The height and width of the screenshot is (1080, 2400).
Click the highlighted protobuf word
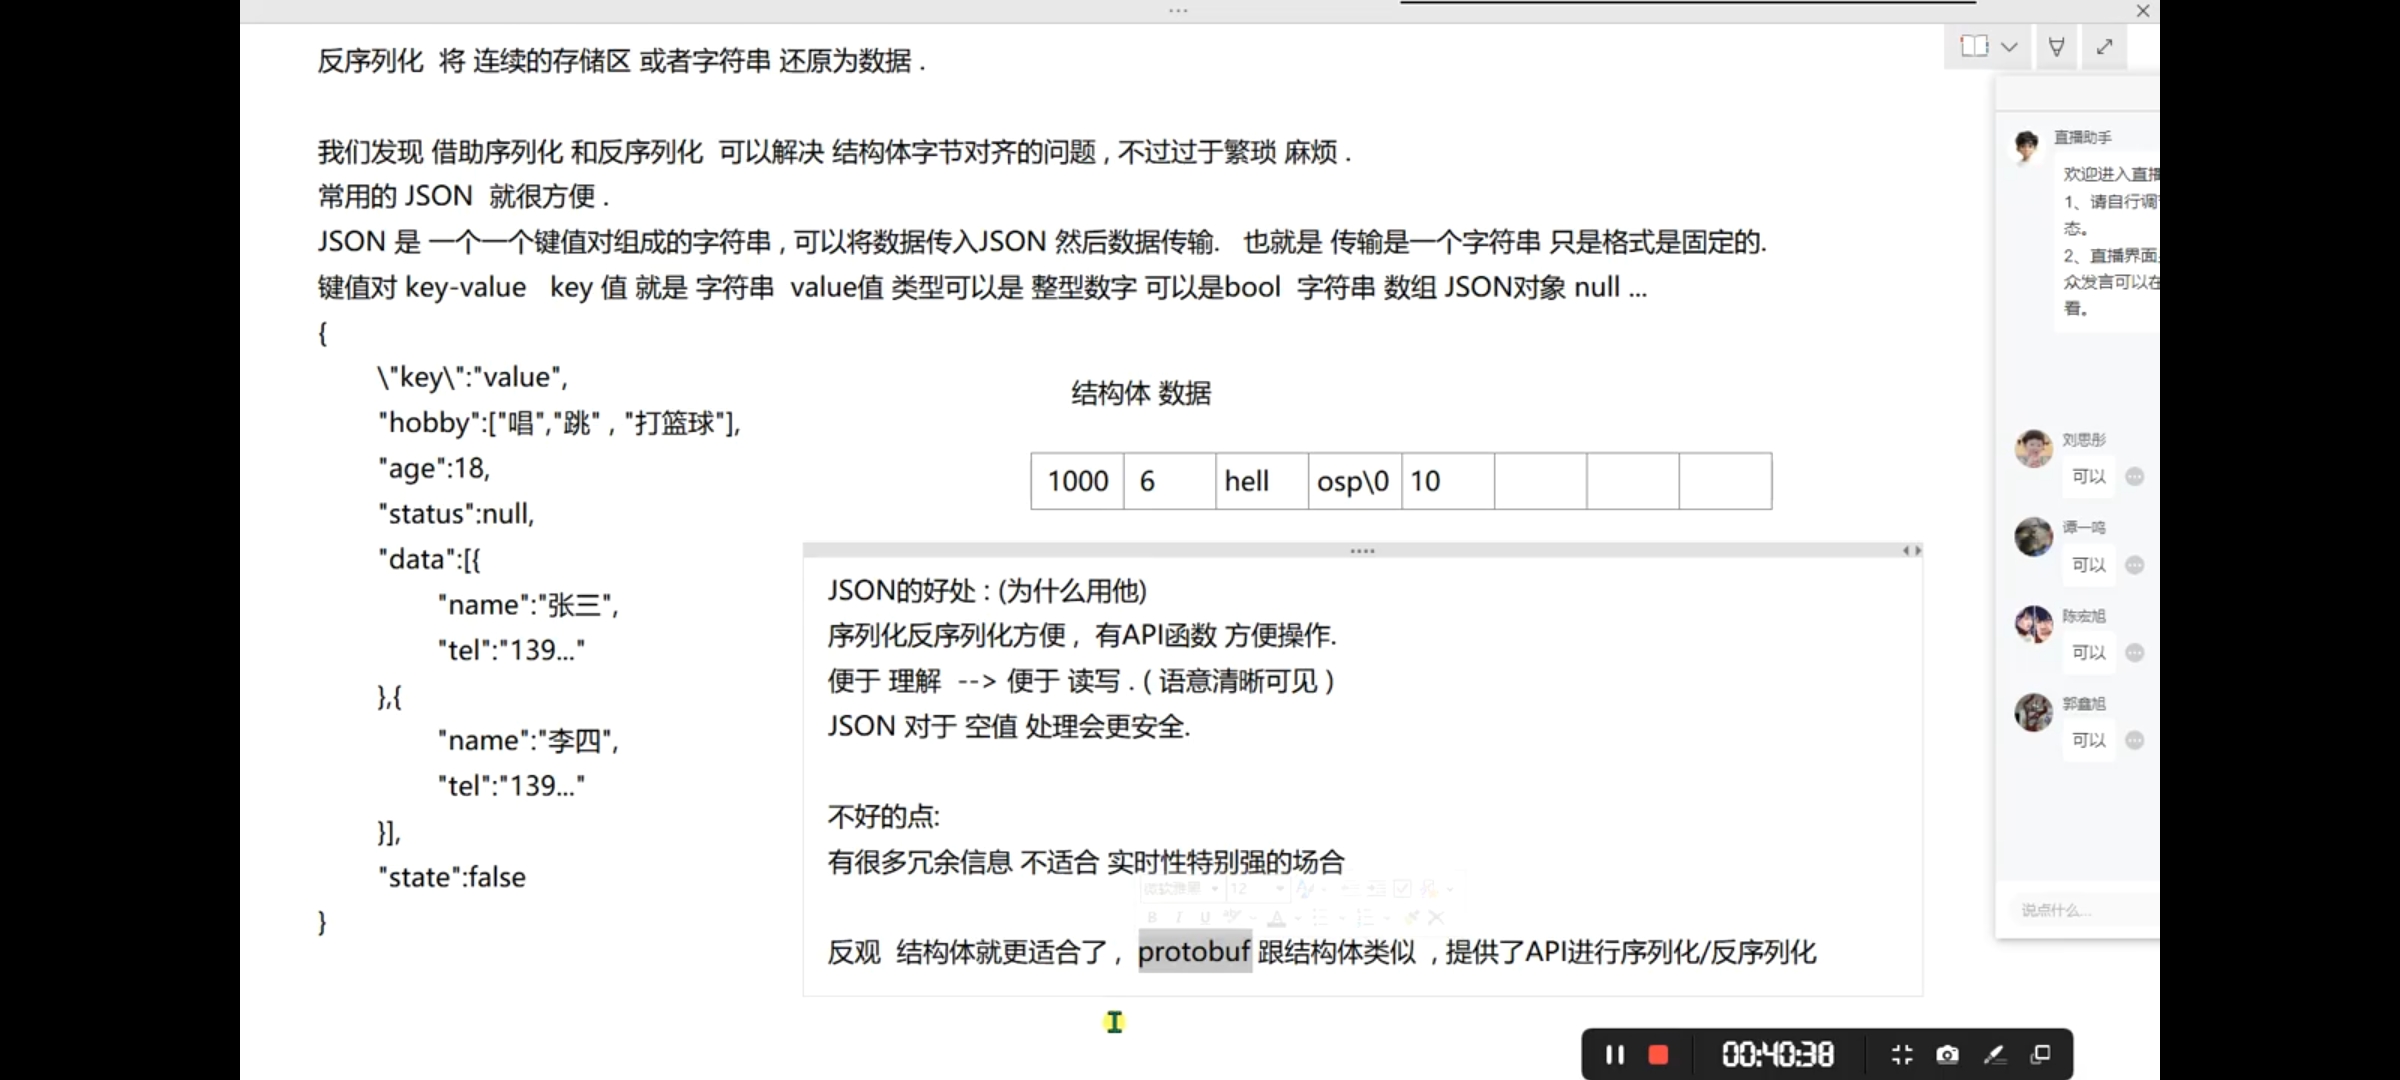coord(1194,951)
